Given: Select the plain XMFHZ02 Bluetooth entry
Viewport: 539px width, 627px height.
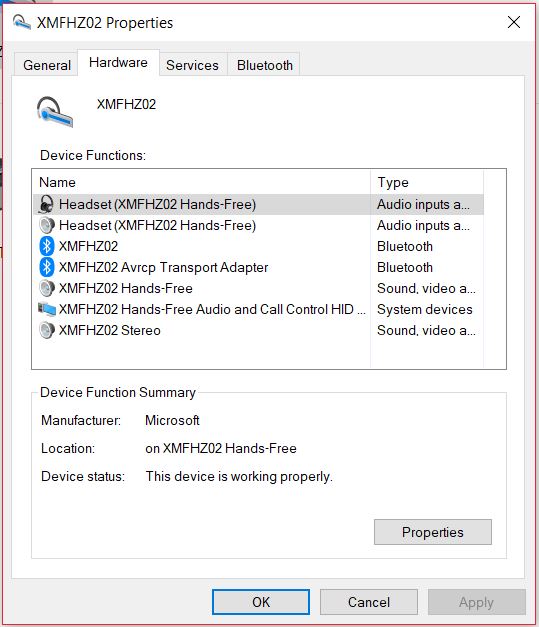Looking at the screenshot, I should (88, 246).
